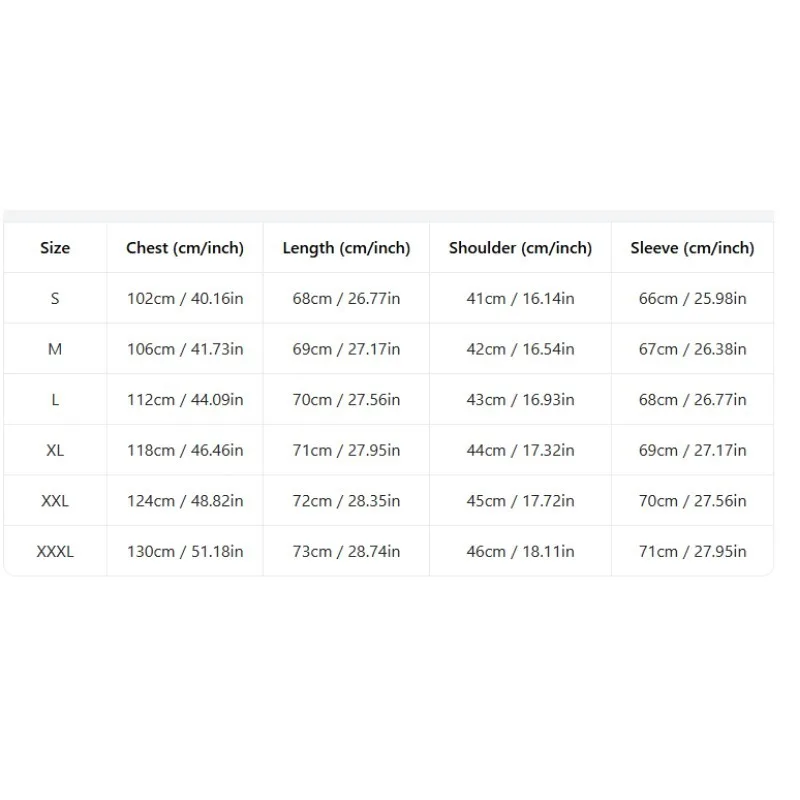Screen dimensions: 800x800
Task: Click the XXXL size label
Action: point(55,551)
